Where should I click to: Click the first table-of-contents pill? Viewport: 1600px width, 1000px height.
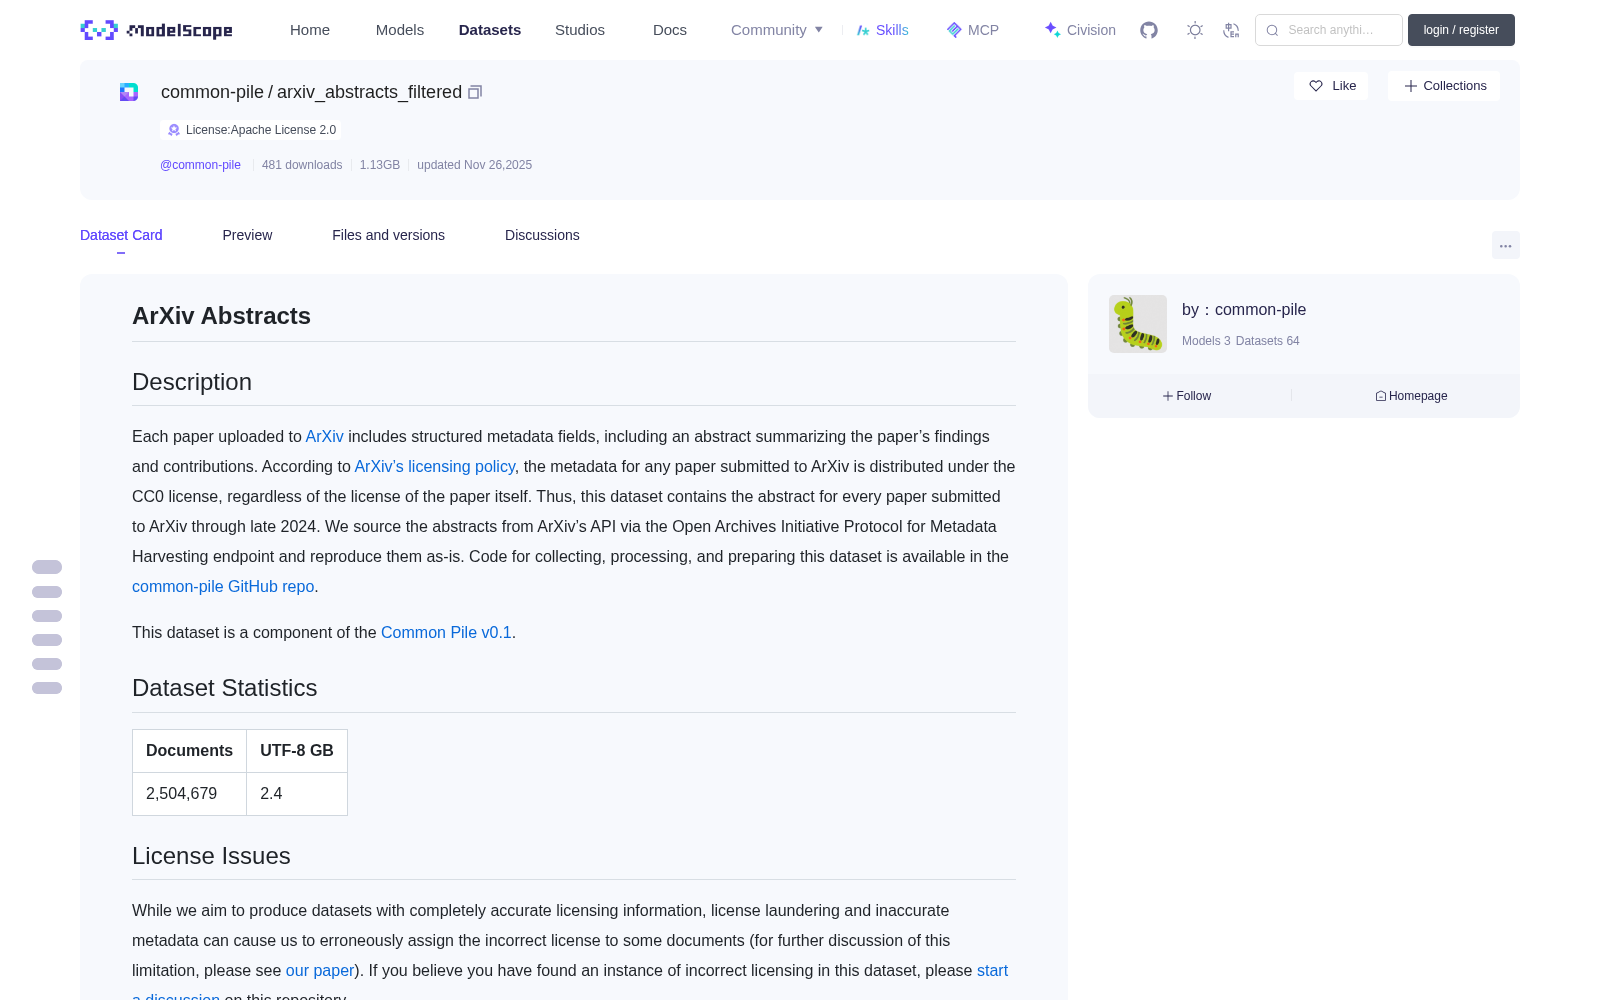pos(47,567)
